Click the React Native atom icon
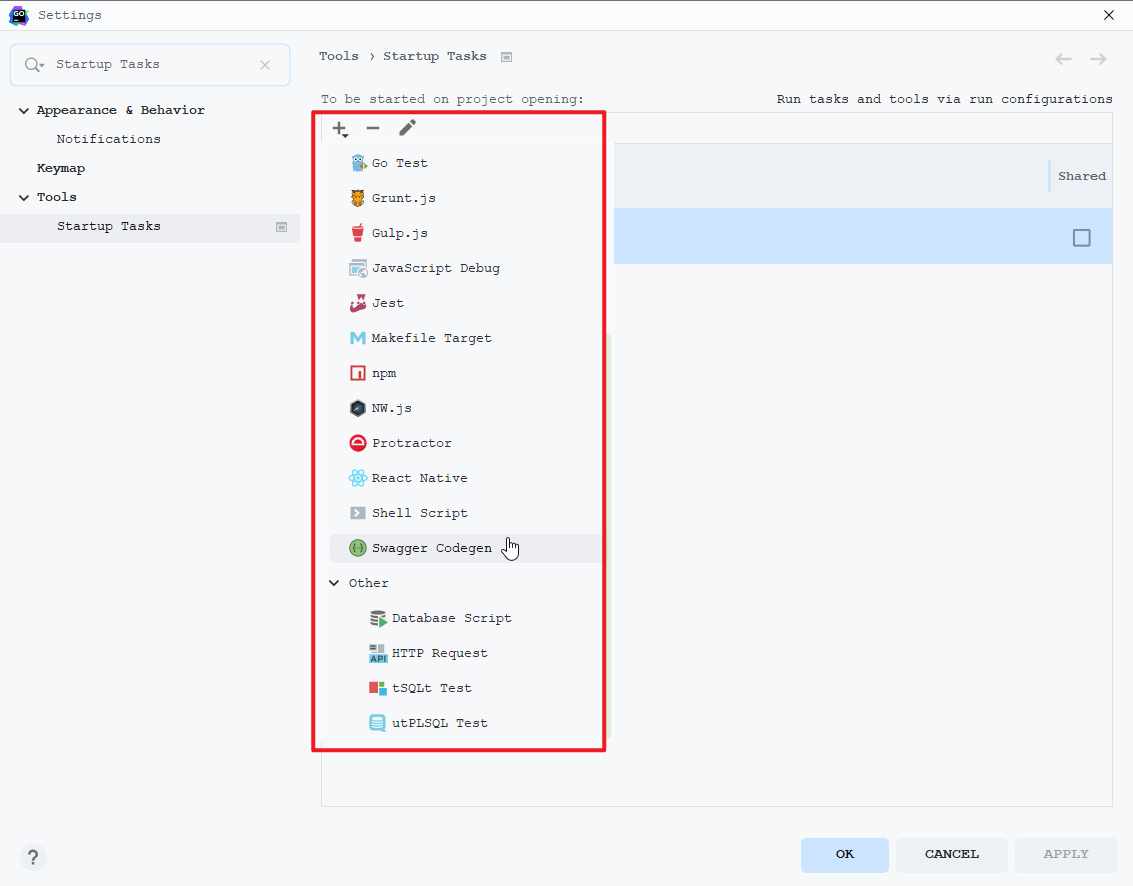This screenshot has height=886, width=1133. click(358, 478)
